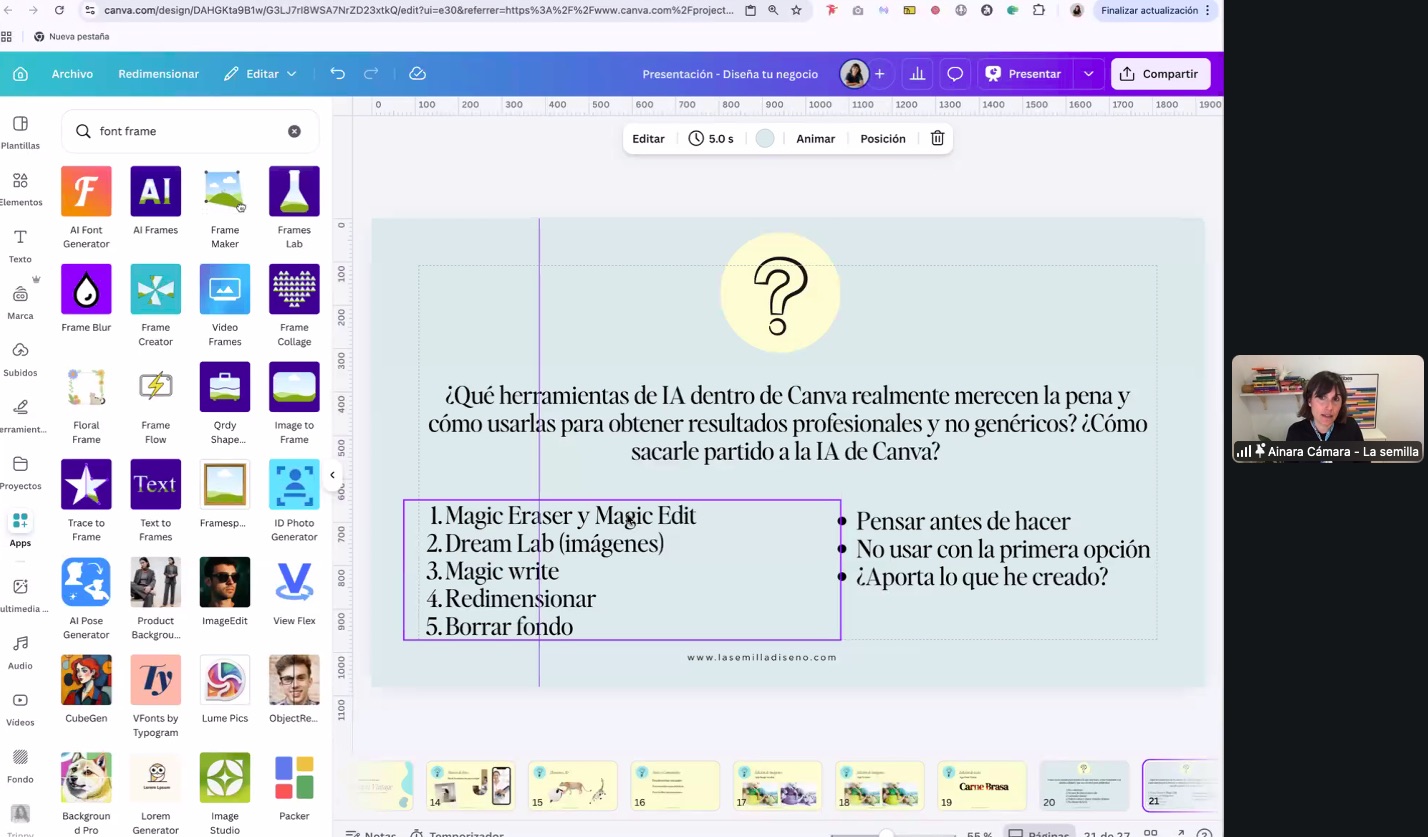
Task: Delete the page with trash icon
Action: click(x=937, y=139)
